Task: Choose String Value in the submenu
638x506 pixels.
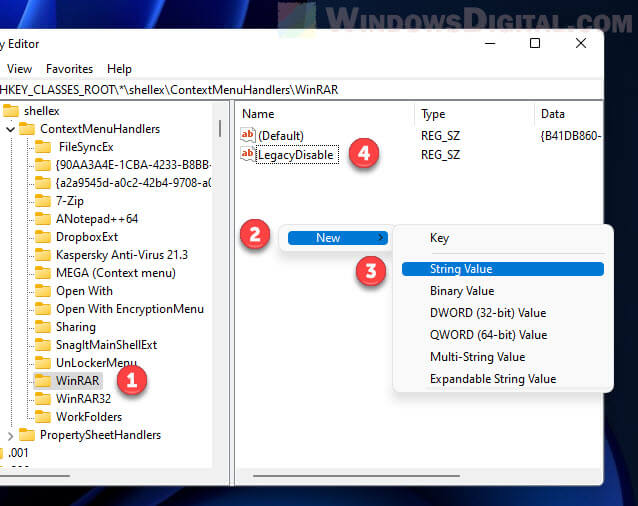Action: 503,269
